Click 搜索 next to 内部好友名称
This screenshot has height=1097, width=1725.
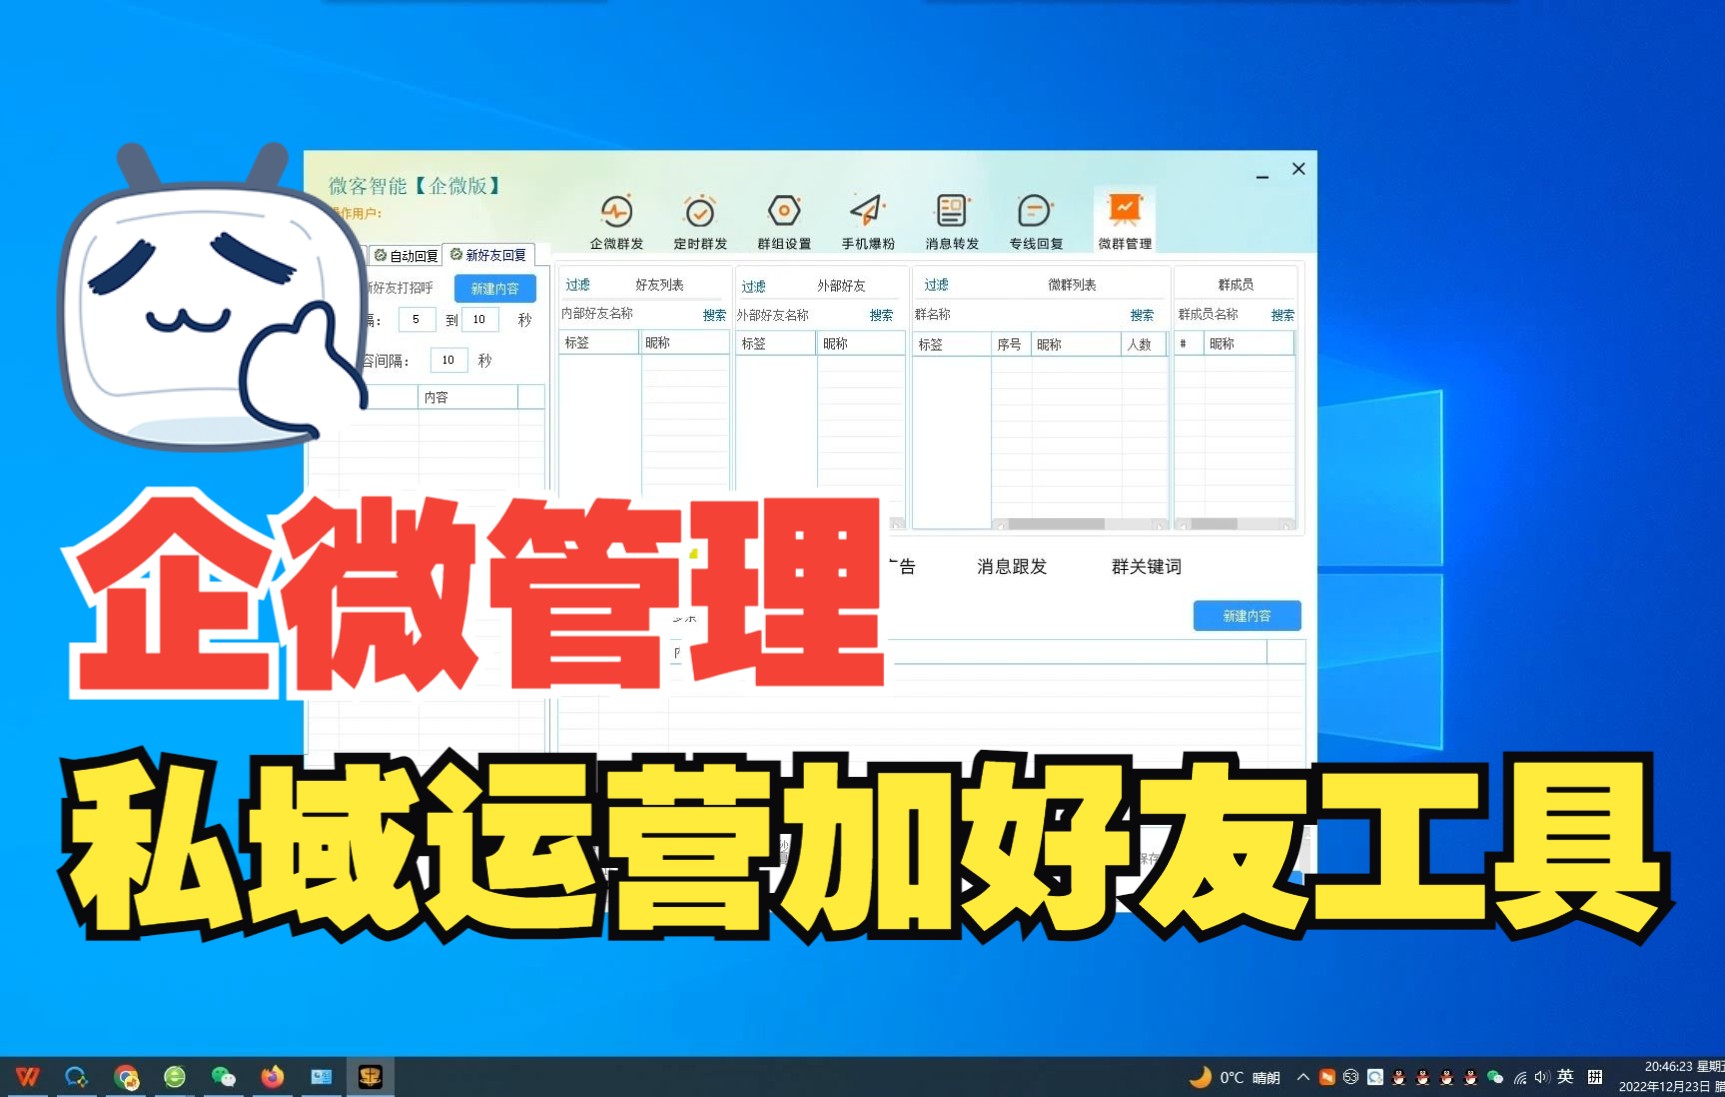[714, 315]
